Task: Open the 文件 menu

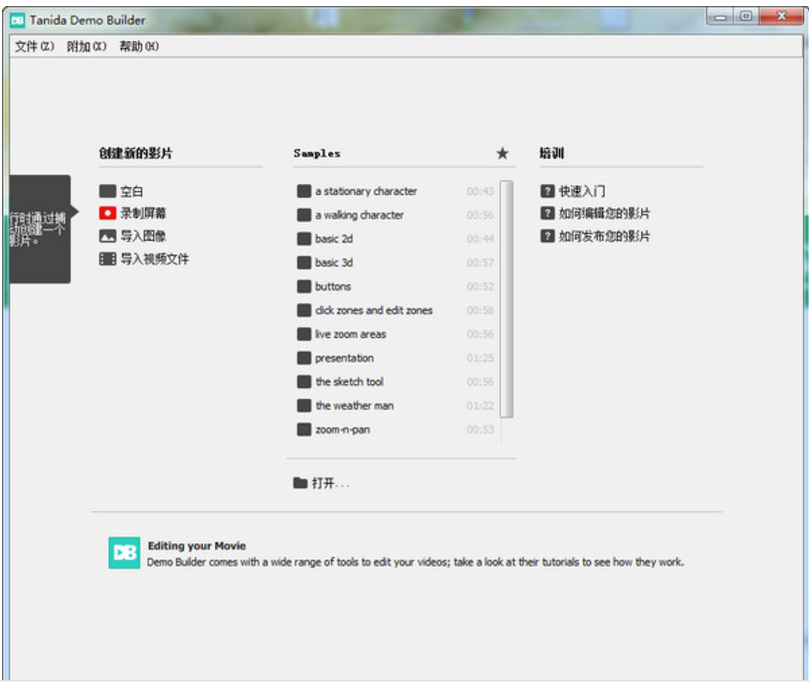Action: point(34,47)
